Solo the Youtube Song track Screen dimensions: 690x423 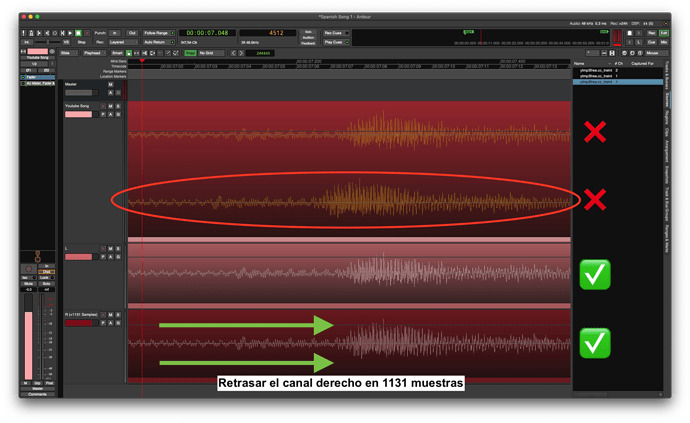click(x=118, y=105)
